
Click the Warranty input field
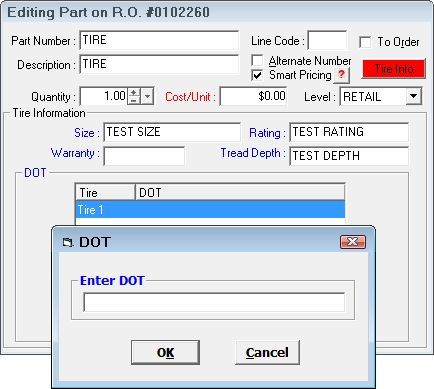144,156
